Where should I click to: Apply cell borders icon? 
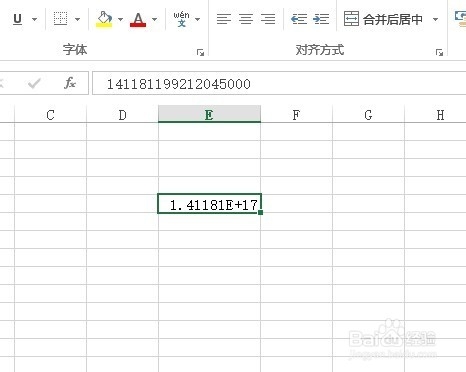click(60, 19)
